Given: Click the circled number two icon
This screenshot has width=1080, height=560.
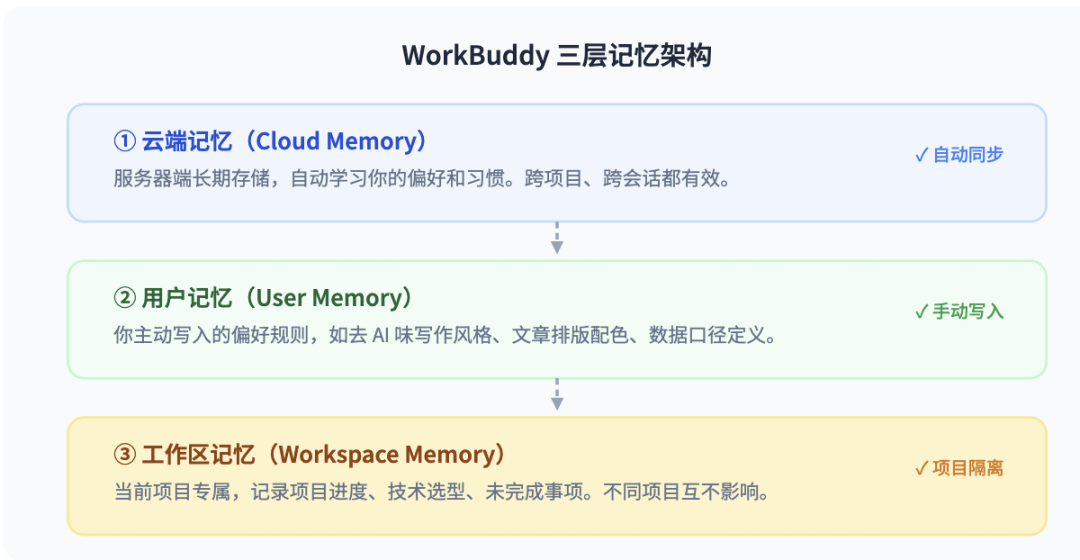Looking at the screenshot, I should tap(125, 298).
